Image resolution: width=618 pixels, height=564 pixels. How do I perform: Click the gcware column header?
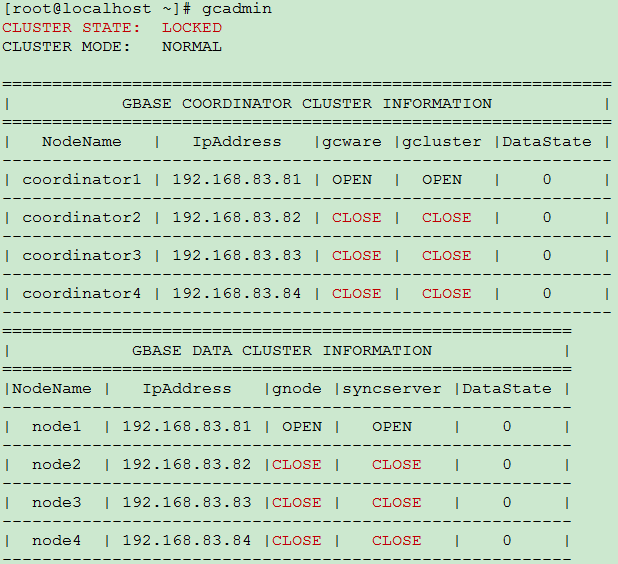click(x=352, y=142)
